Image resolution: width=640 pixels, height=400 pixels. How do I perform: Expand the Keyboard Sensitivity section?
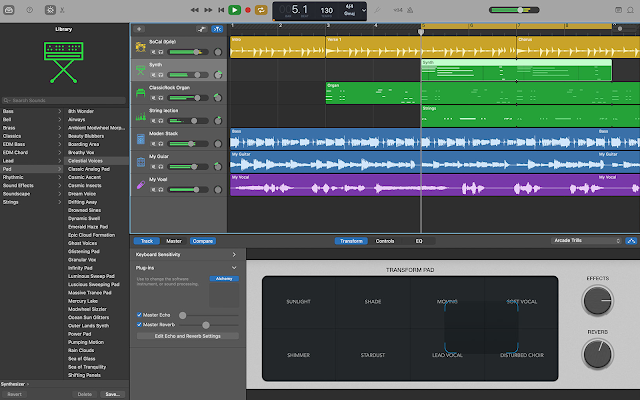(x=234, y=255)
